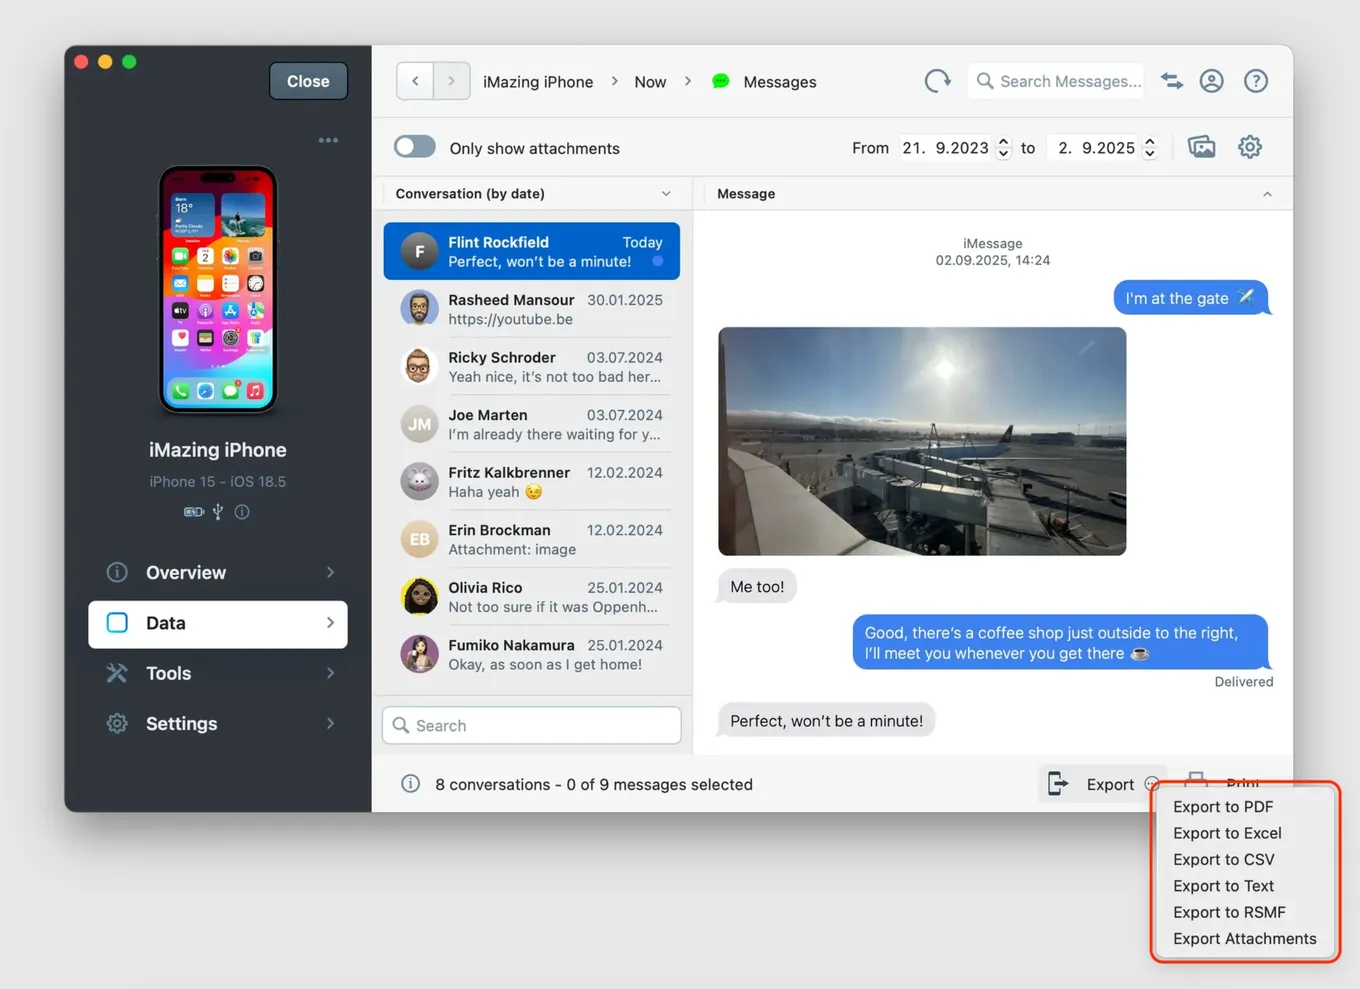This screenshot has height=989, width=1360.
Task: Click Fritz Kalkbrenner's avatar
Action: (419, 481)
